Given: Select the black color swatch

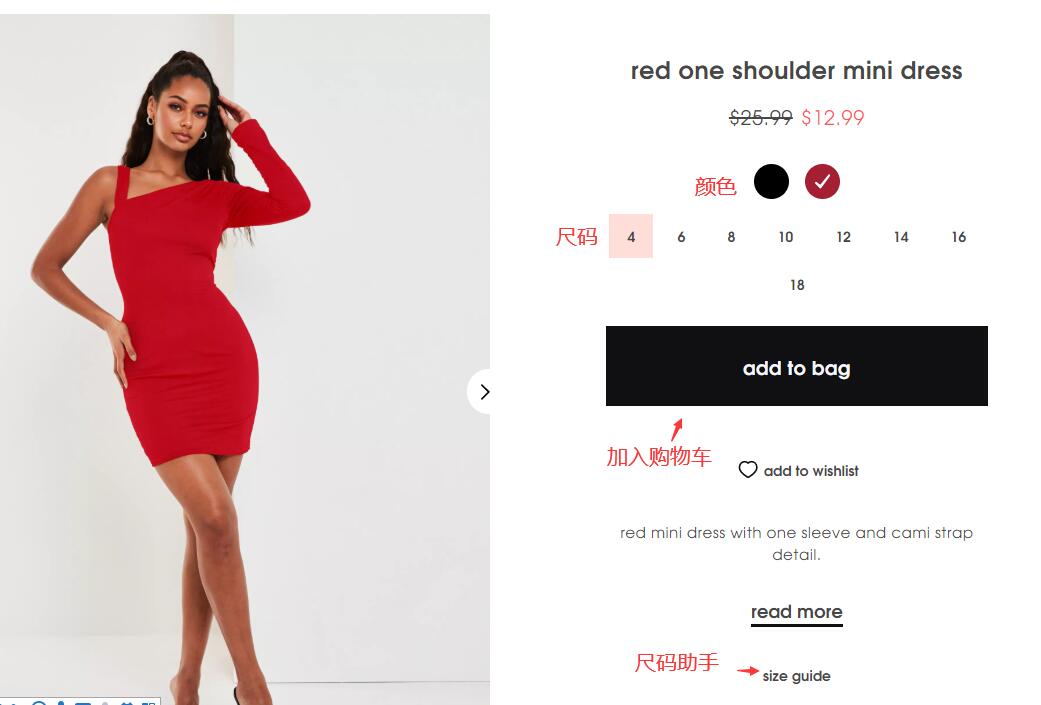Looking at the screenshot, I should click(x=771, y=181).
